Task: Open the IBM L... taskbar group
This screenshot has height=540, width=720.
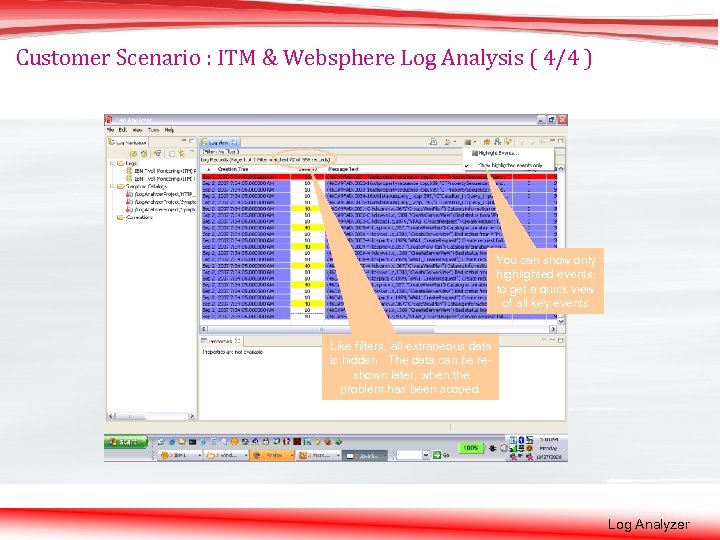Action: (181, 456)
